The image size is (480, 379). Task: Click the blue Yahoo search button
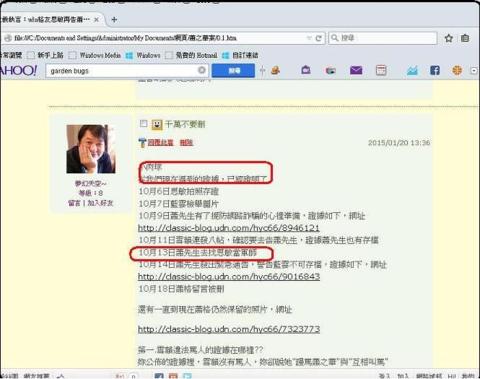coord(233,70)
